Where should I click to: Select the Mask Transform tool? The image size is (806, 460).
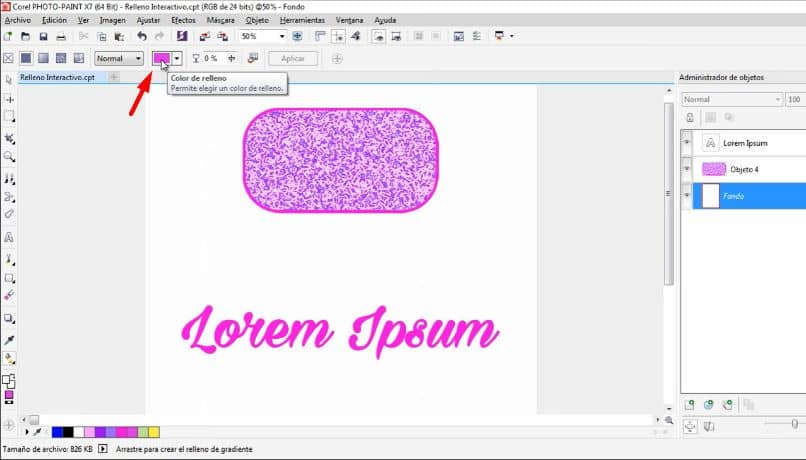[9, 99]
